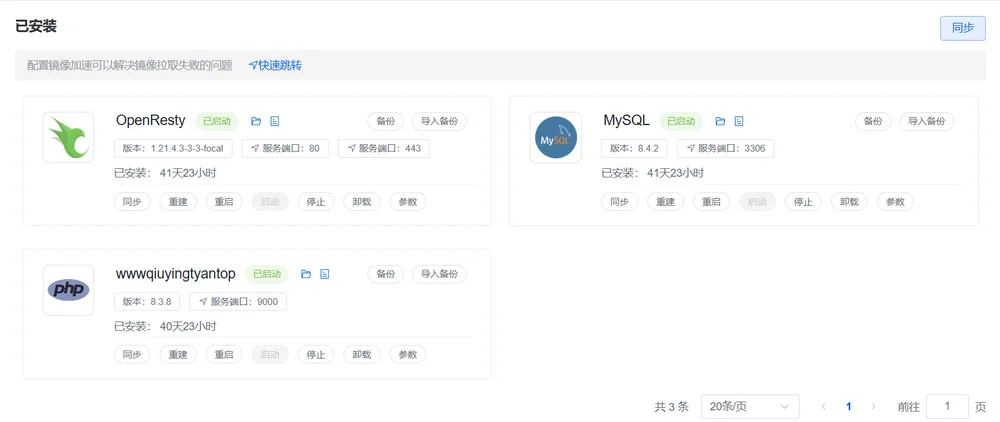
Task: Click the PHP logo thumbnail
Action: point(69,290)
